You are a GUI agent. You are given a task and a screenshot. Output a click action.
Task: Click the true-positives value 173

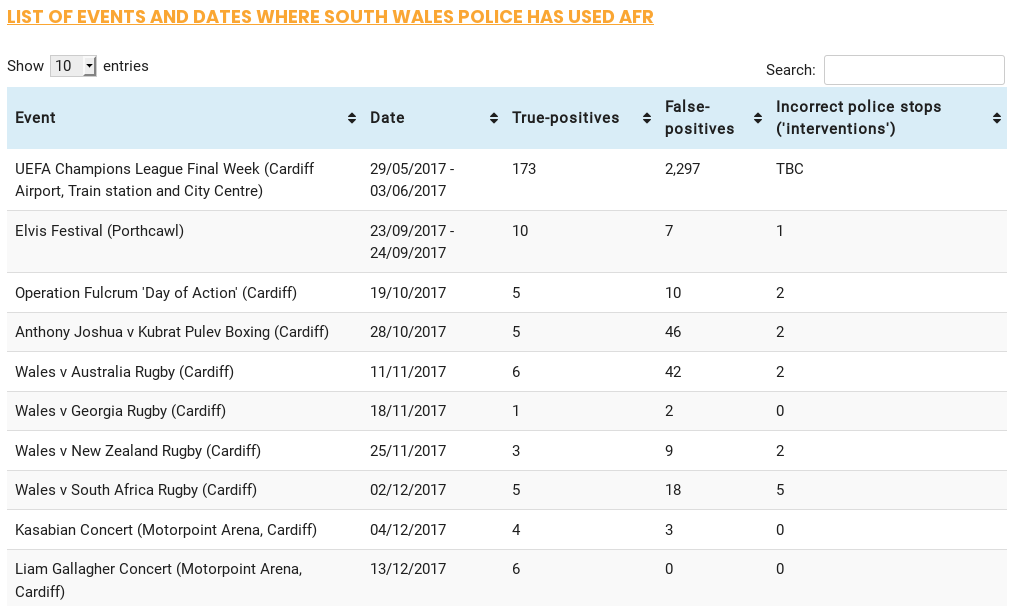[x=524, y=169]
